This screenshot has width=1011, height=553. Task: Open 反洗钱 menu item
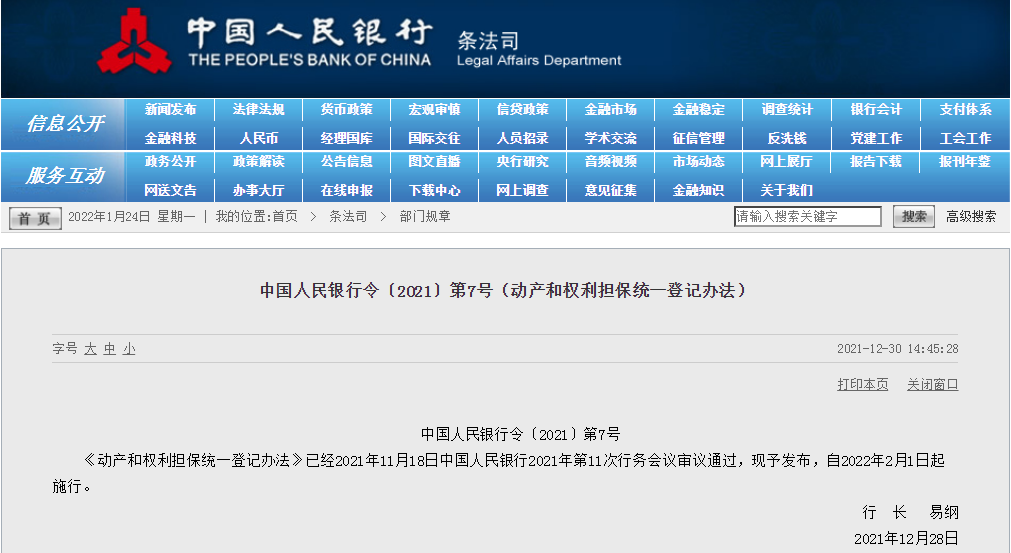click(x=787, y=138)
